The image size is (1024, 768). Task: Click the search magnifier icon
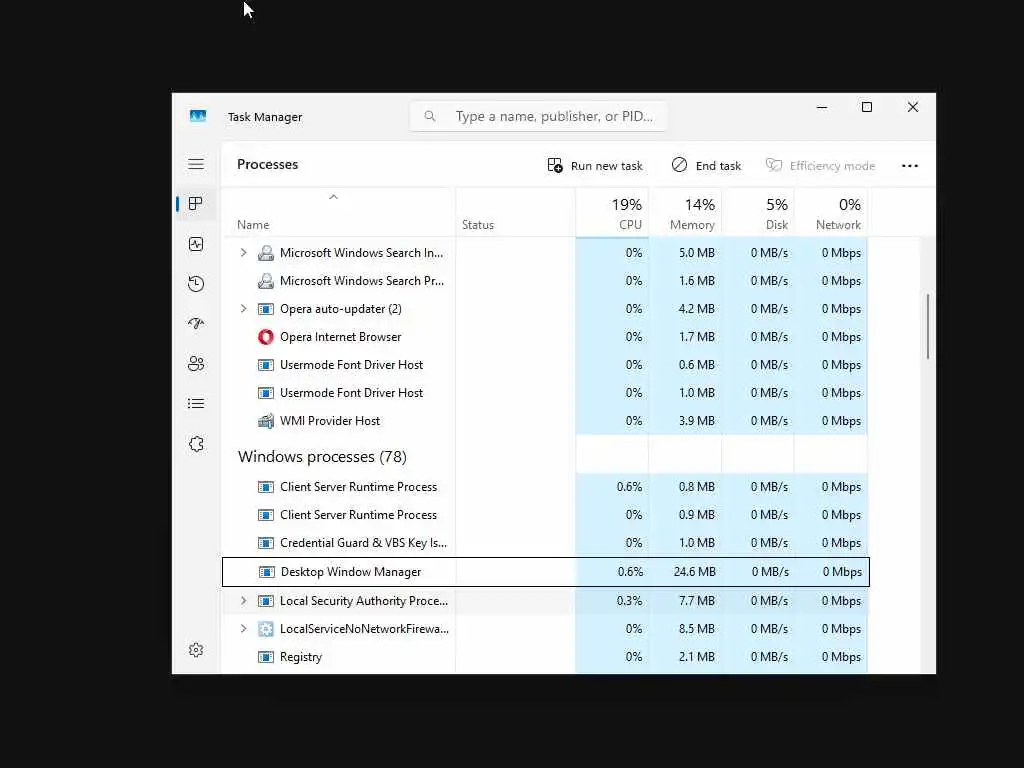pyautogui.click(x=430, y=116)
